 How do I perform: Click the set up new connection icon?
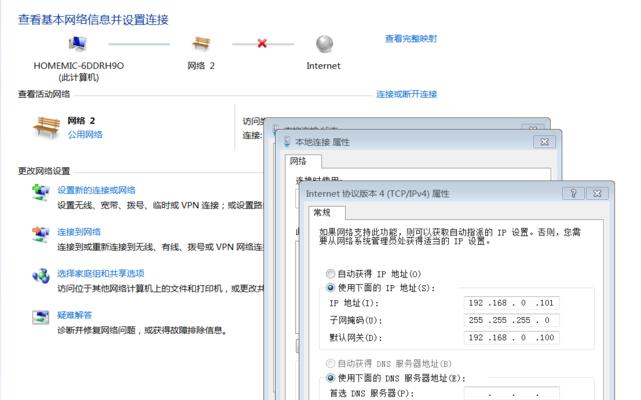pyautogui.click(x=40, y=192)
